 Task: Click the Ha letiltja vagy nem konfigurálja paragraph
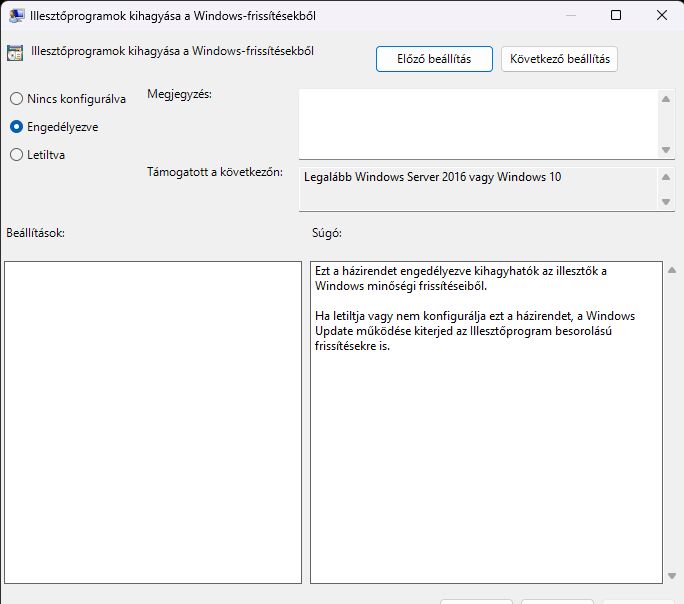coord(475,331)
